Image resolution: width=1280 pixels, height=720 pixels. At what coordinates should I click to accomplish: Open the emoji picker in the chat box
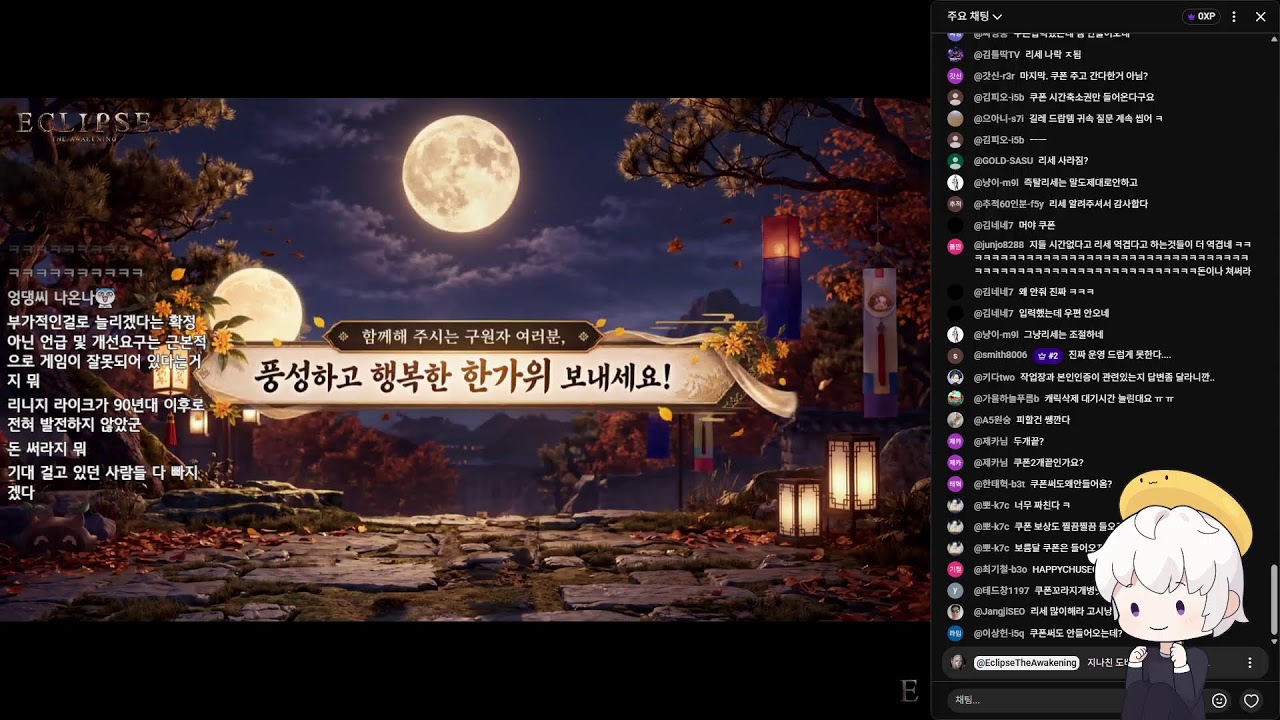coord(1219,700)
